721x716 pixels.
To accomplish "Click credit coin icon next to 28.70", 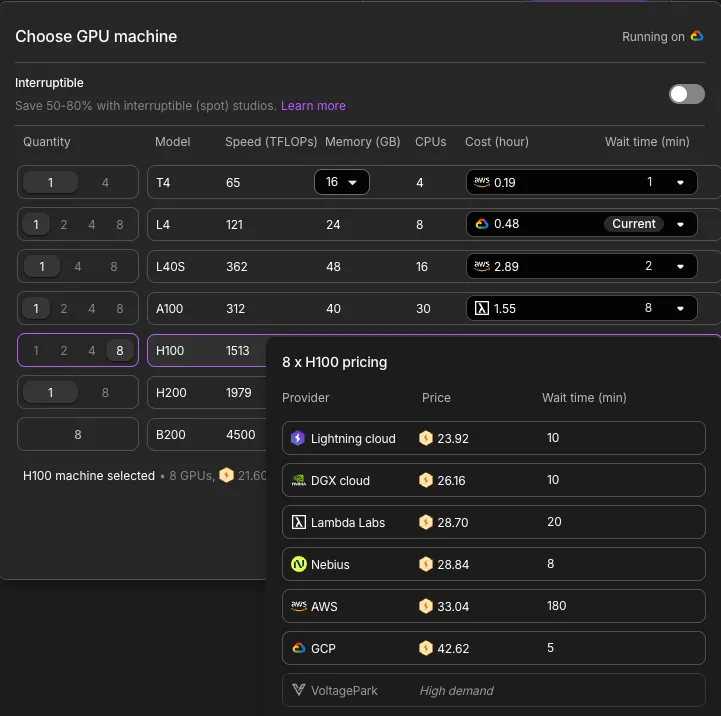I will [426, 522].
